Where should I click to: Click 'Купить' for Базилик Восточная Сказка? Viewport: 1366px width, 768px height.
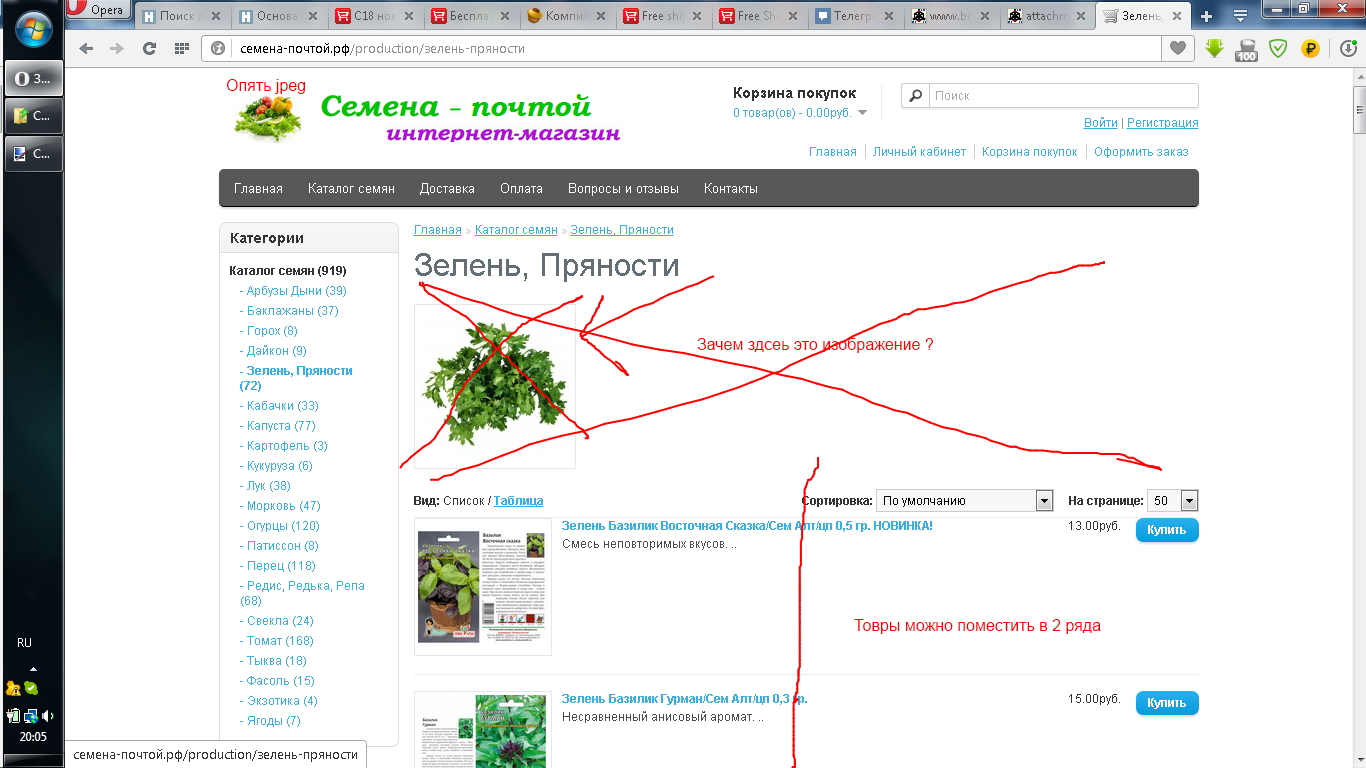(x=1166, y=530)
